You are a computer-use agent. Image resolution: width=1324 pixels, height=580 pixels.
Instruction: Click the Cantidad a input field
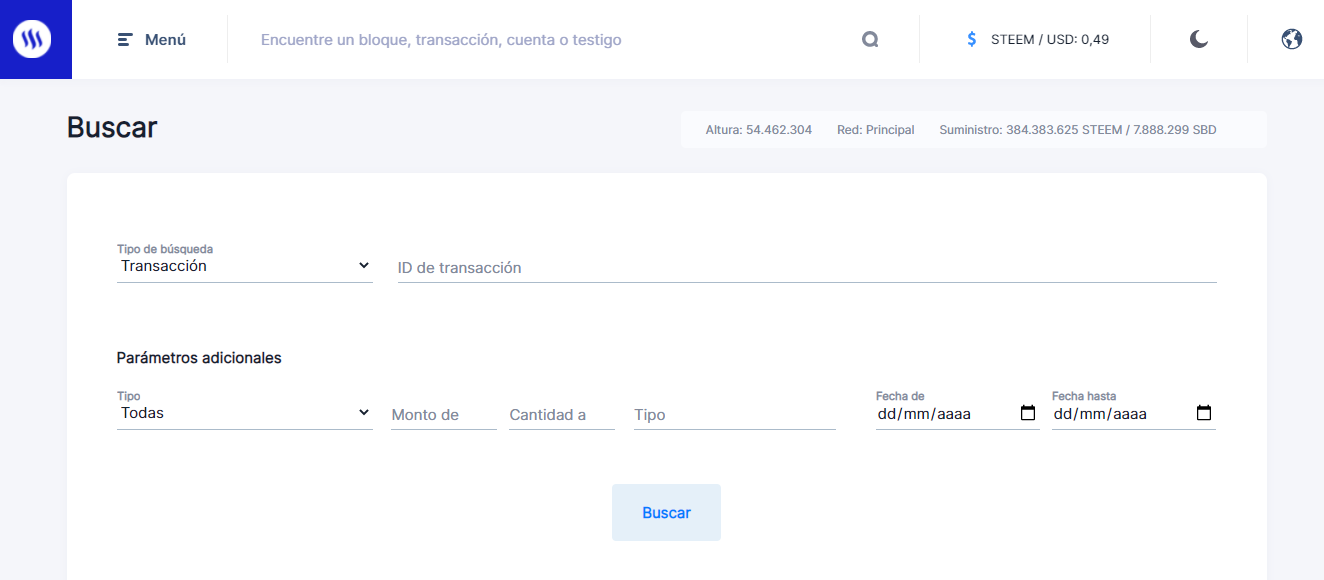pyautogui.click(x=562, y=415)
